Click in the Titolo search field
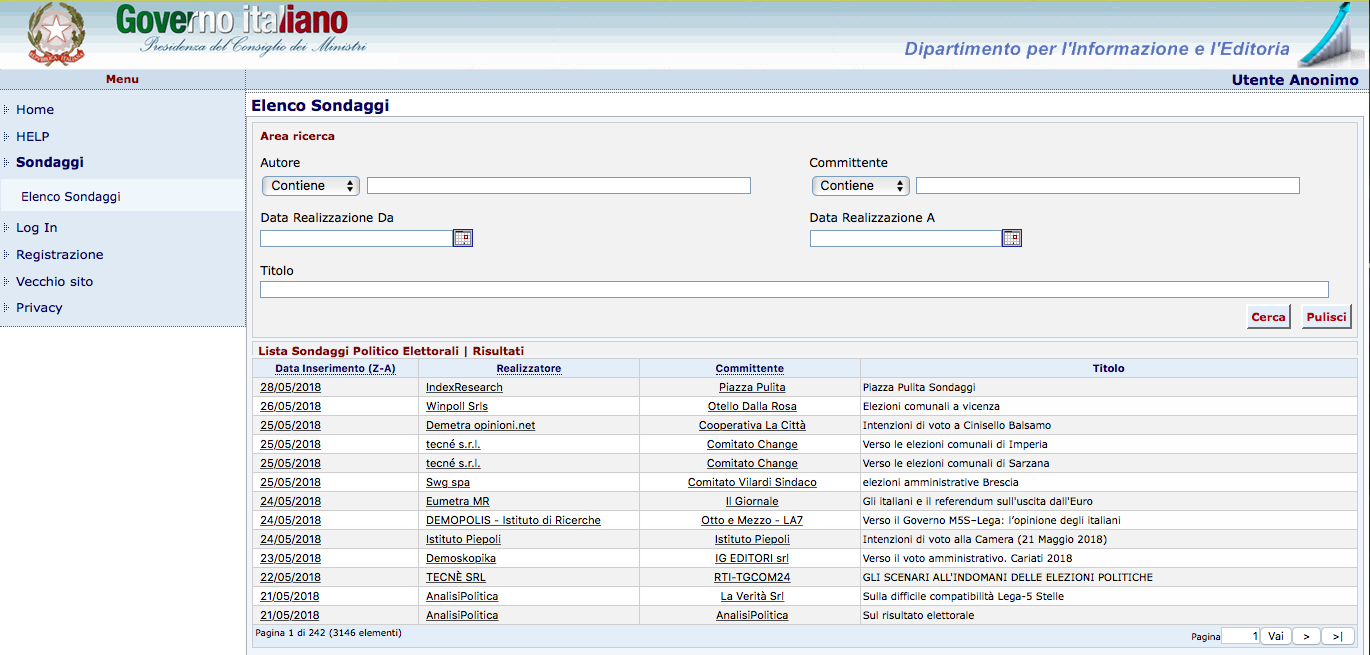The image size is (1370, 655). 794,290
